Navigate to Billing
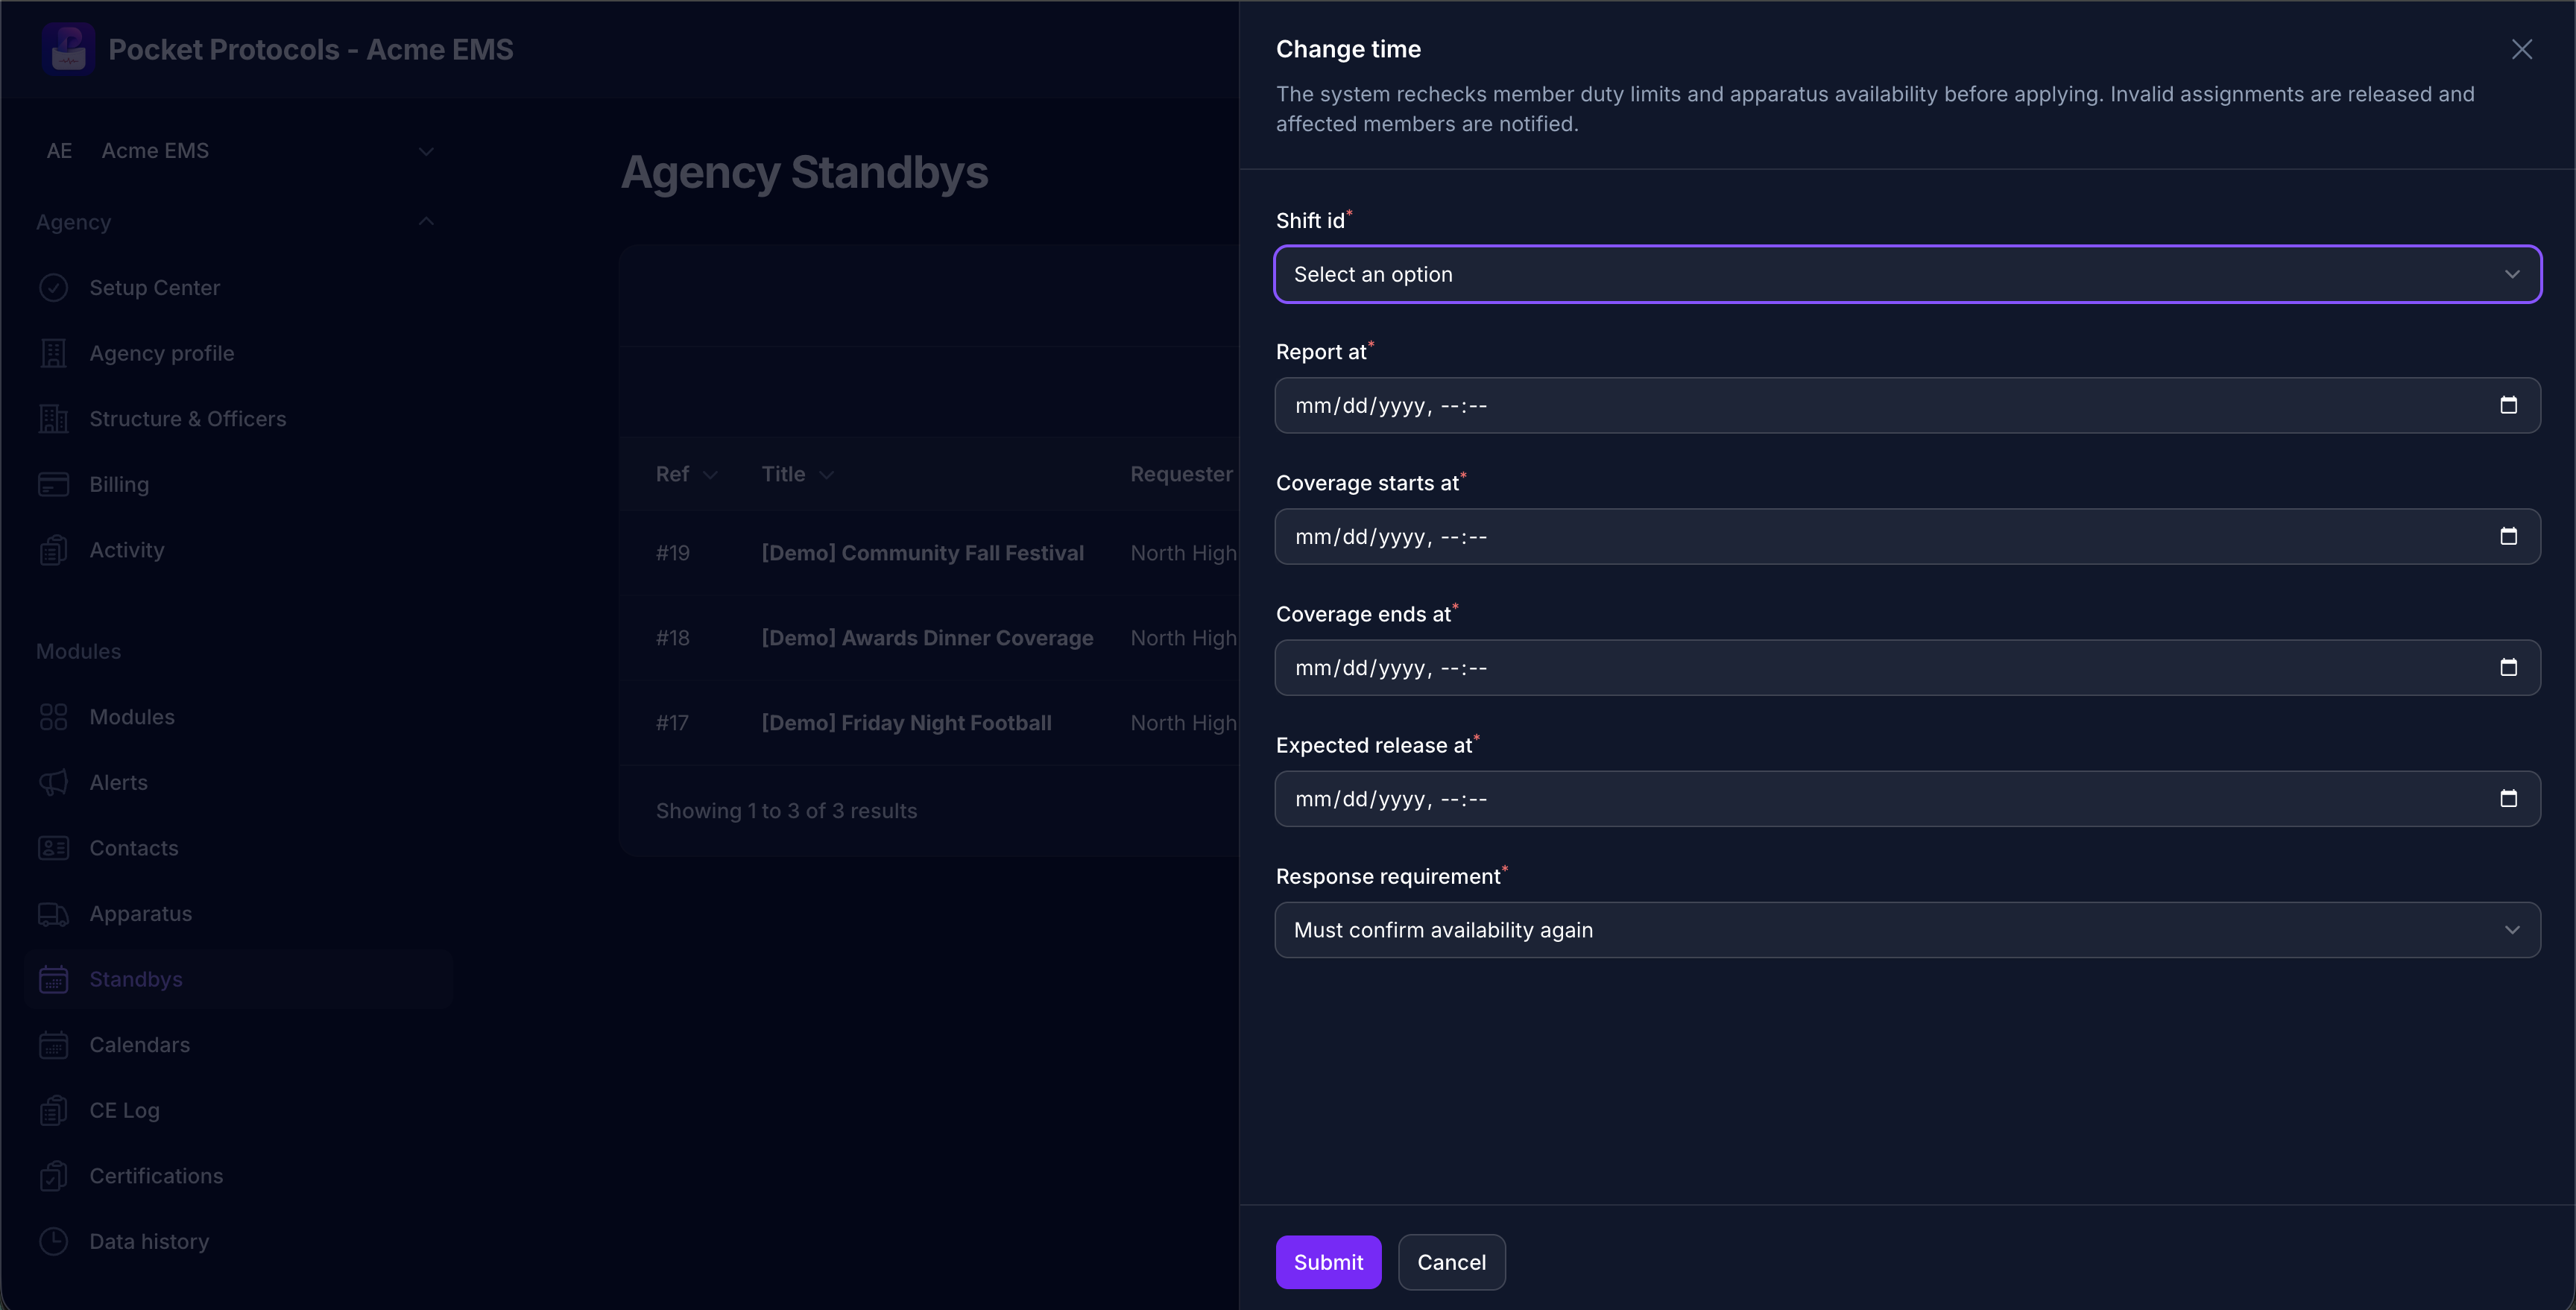This screenshot has height=1310, width=2576. tap(238, 484)
